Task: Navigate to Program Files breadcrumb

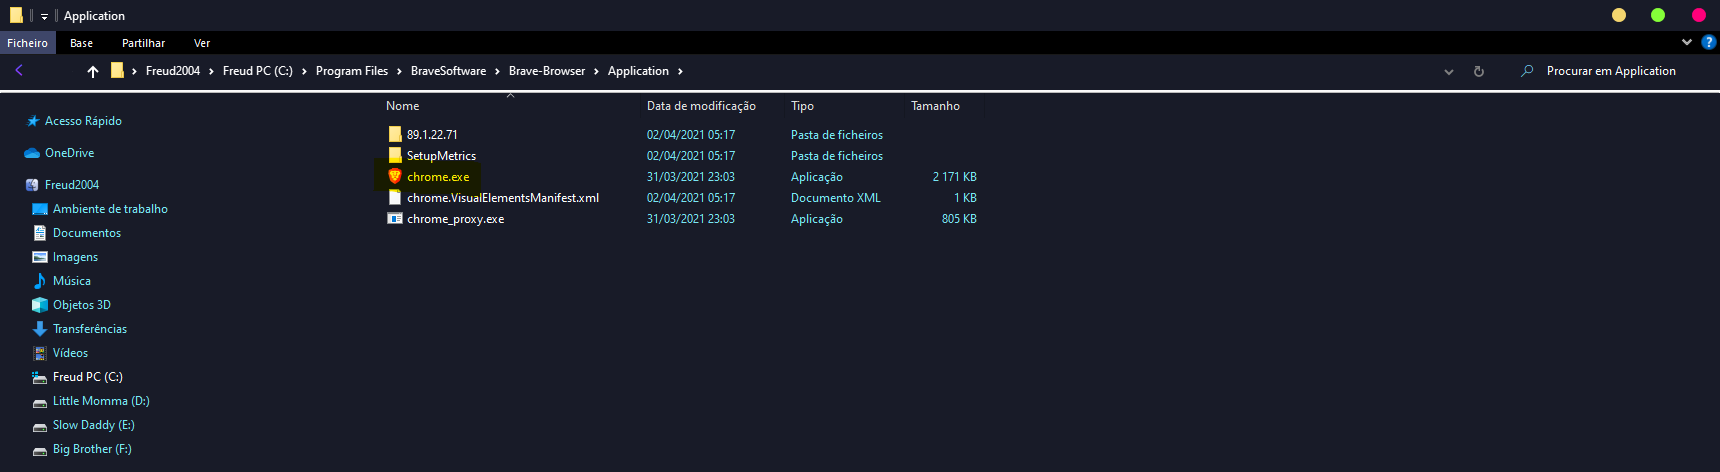Action: [352, 71]
